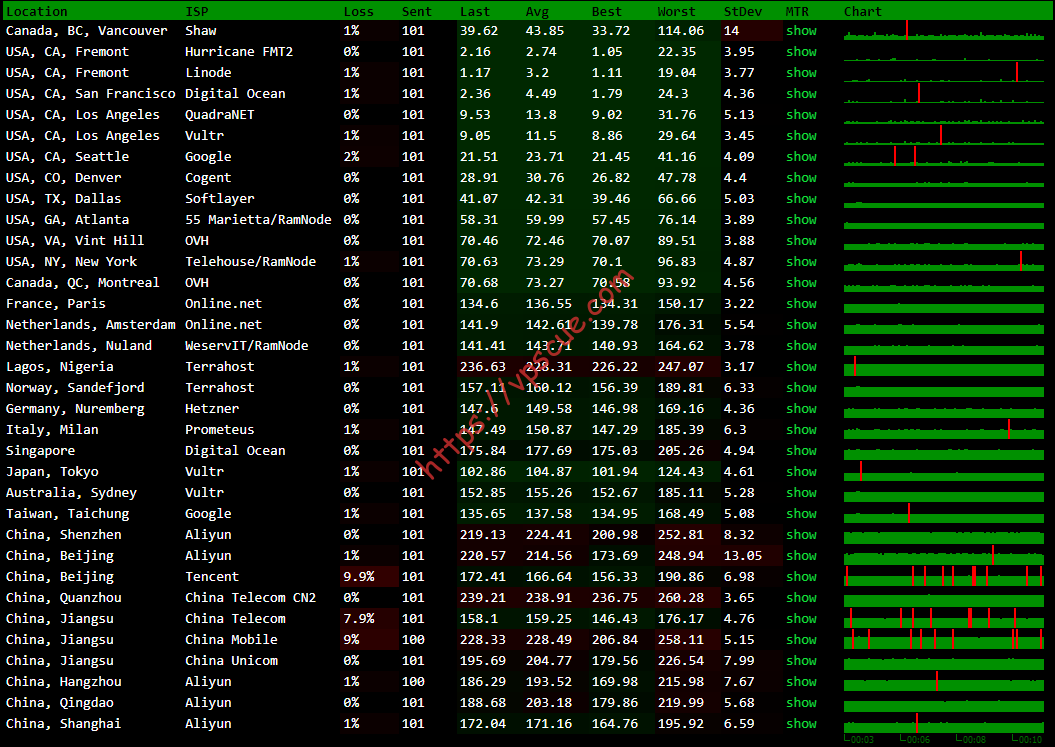The width and height of the screenshot is (1055, 747).
Task: Open show link for Quanzhou China Telecom CN2
Action: click(x=801, y=598)
